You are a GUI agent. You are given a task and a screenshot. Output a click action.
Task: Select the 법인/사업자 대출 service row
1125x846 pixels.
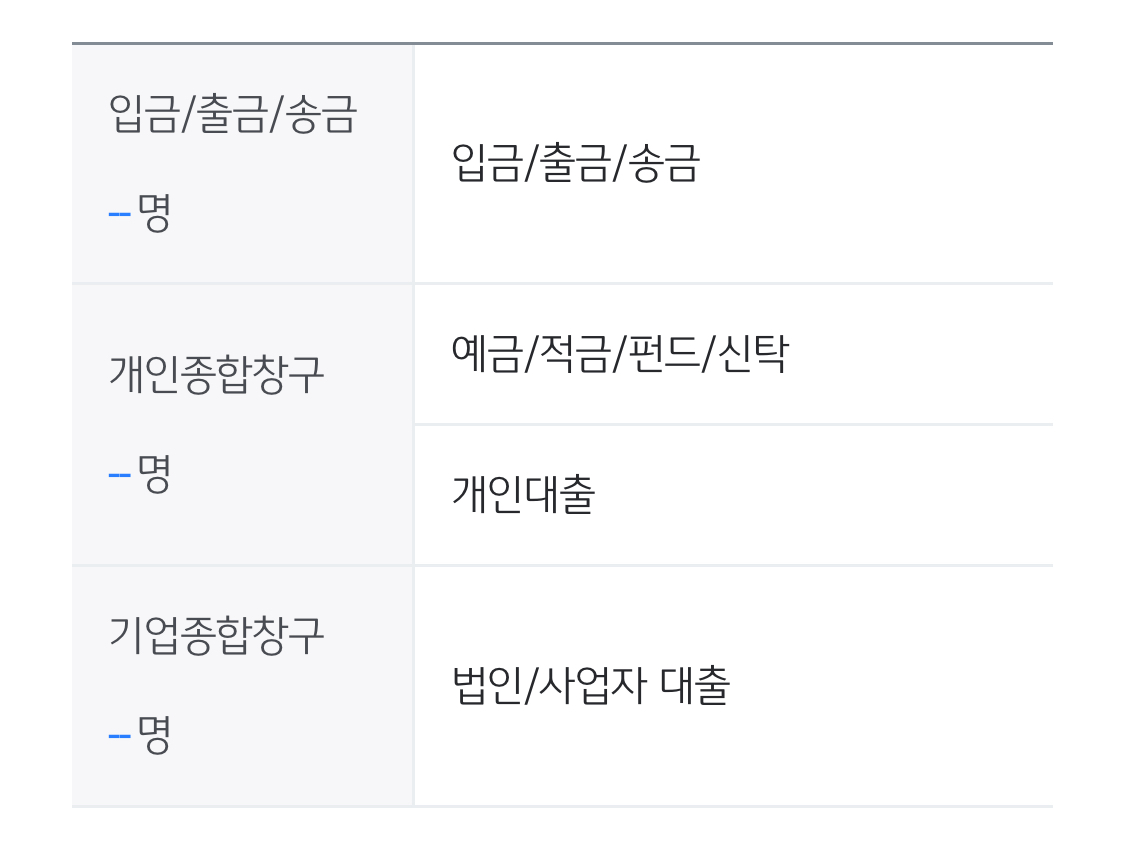(590, 686)
